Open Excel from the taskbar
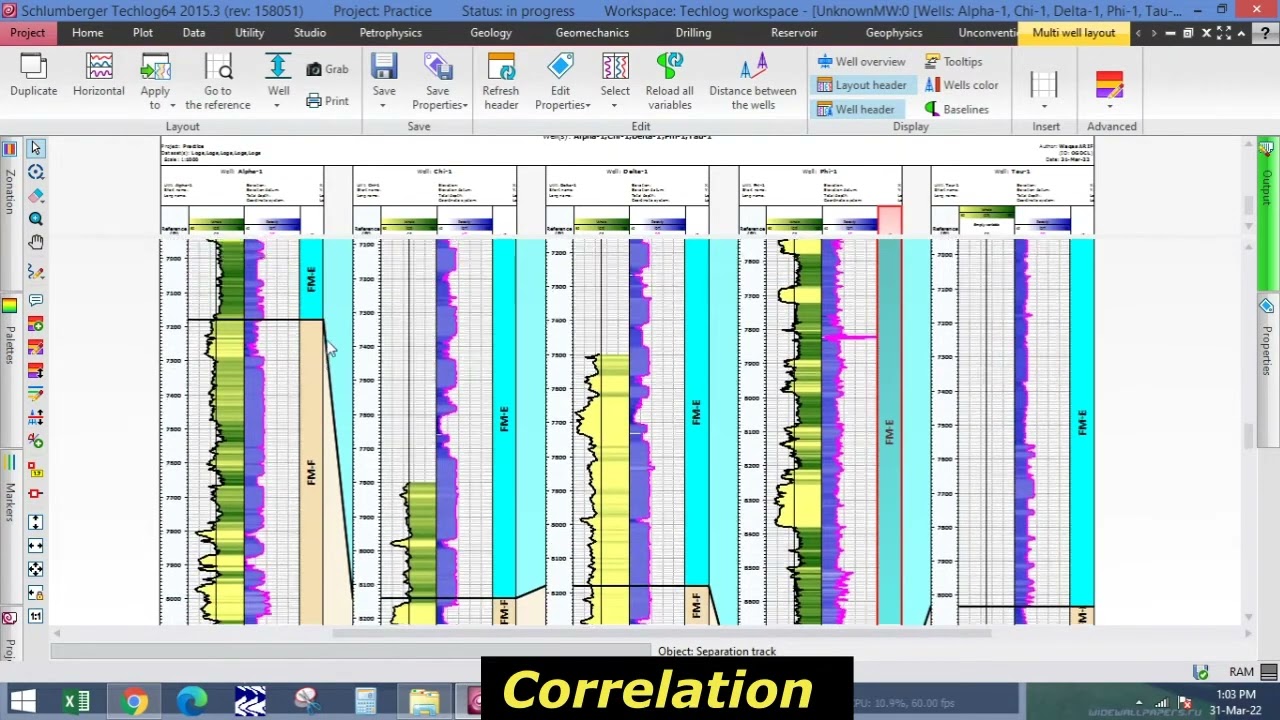Viewport: 1280px width, 720px height. point(77,701)
